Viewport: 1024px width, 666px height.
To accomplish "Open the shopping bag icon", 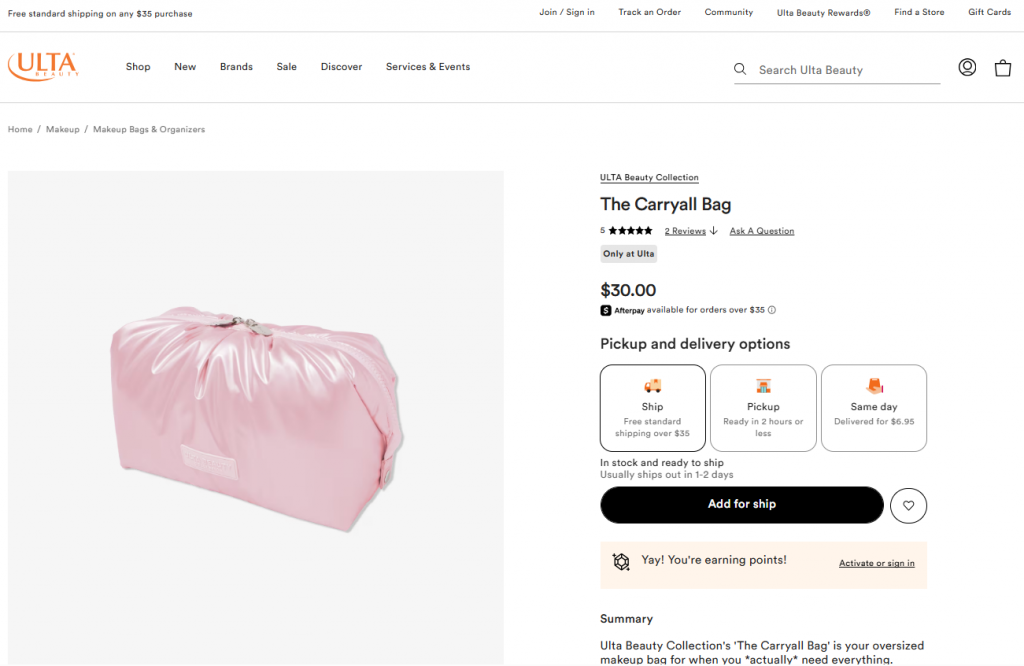I will click(1003, 67).
